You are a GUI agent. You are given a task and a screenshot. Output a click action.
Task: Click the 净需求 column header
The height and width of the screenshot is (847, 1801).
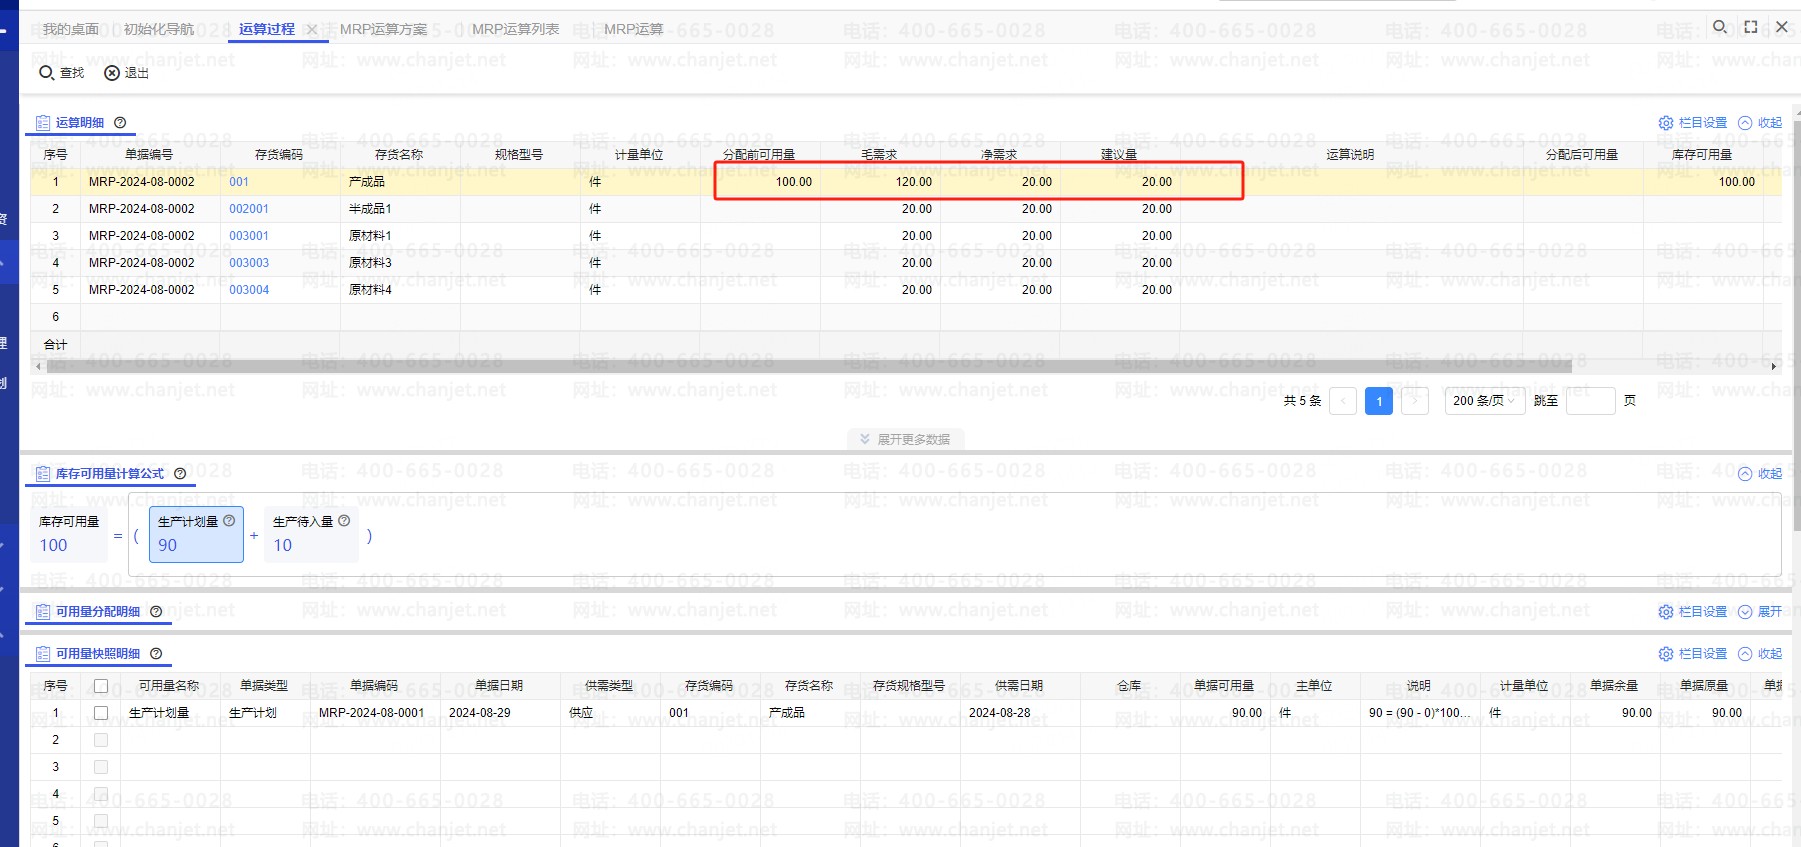pyautogui.click(x=999, y=154)
